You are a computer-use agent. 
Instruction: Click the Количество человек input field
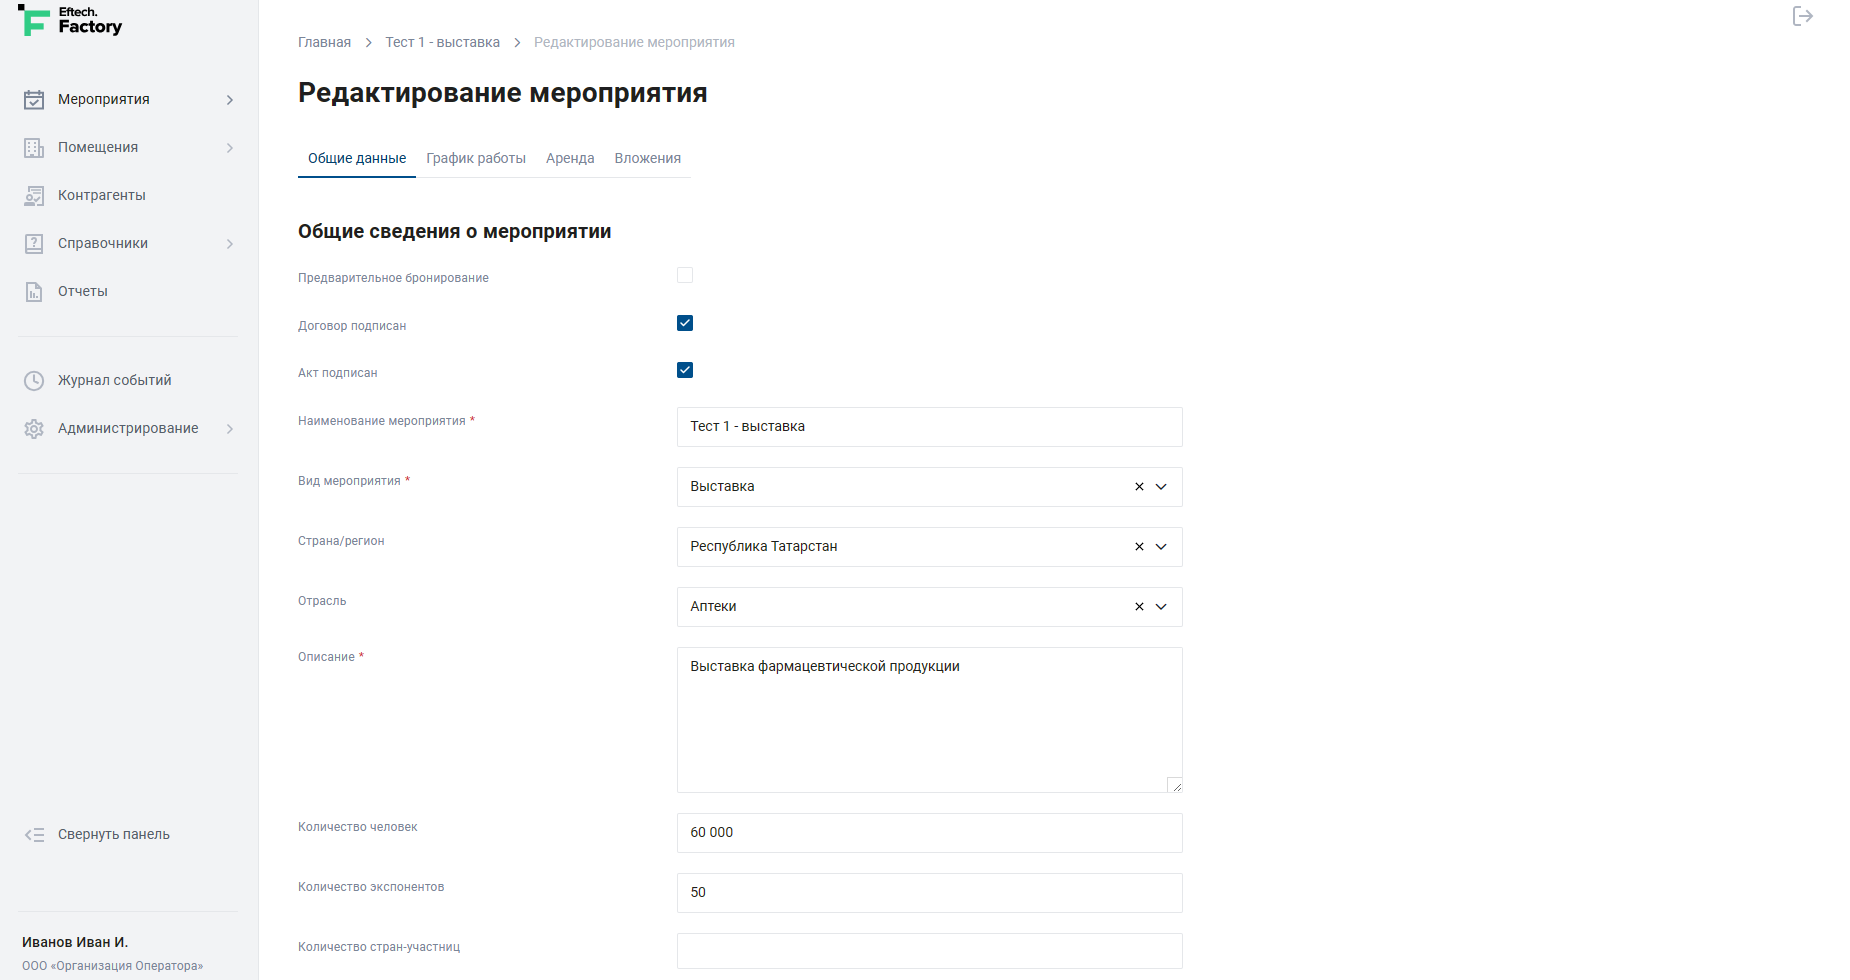[x=929, y=833]
